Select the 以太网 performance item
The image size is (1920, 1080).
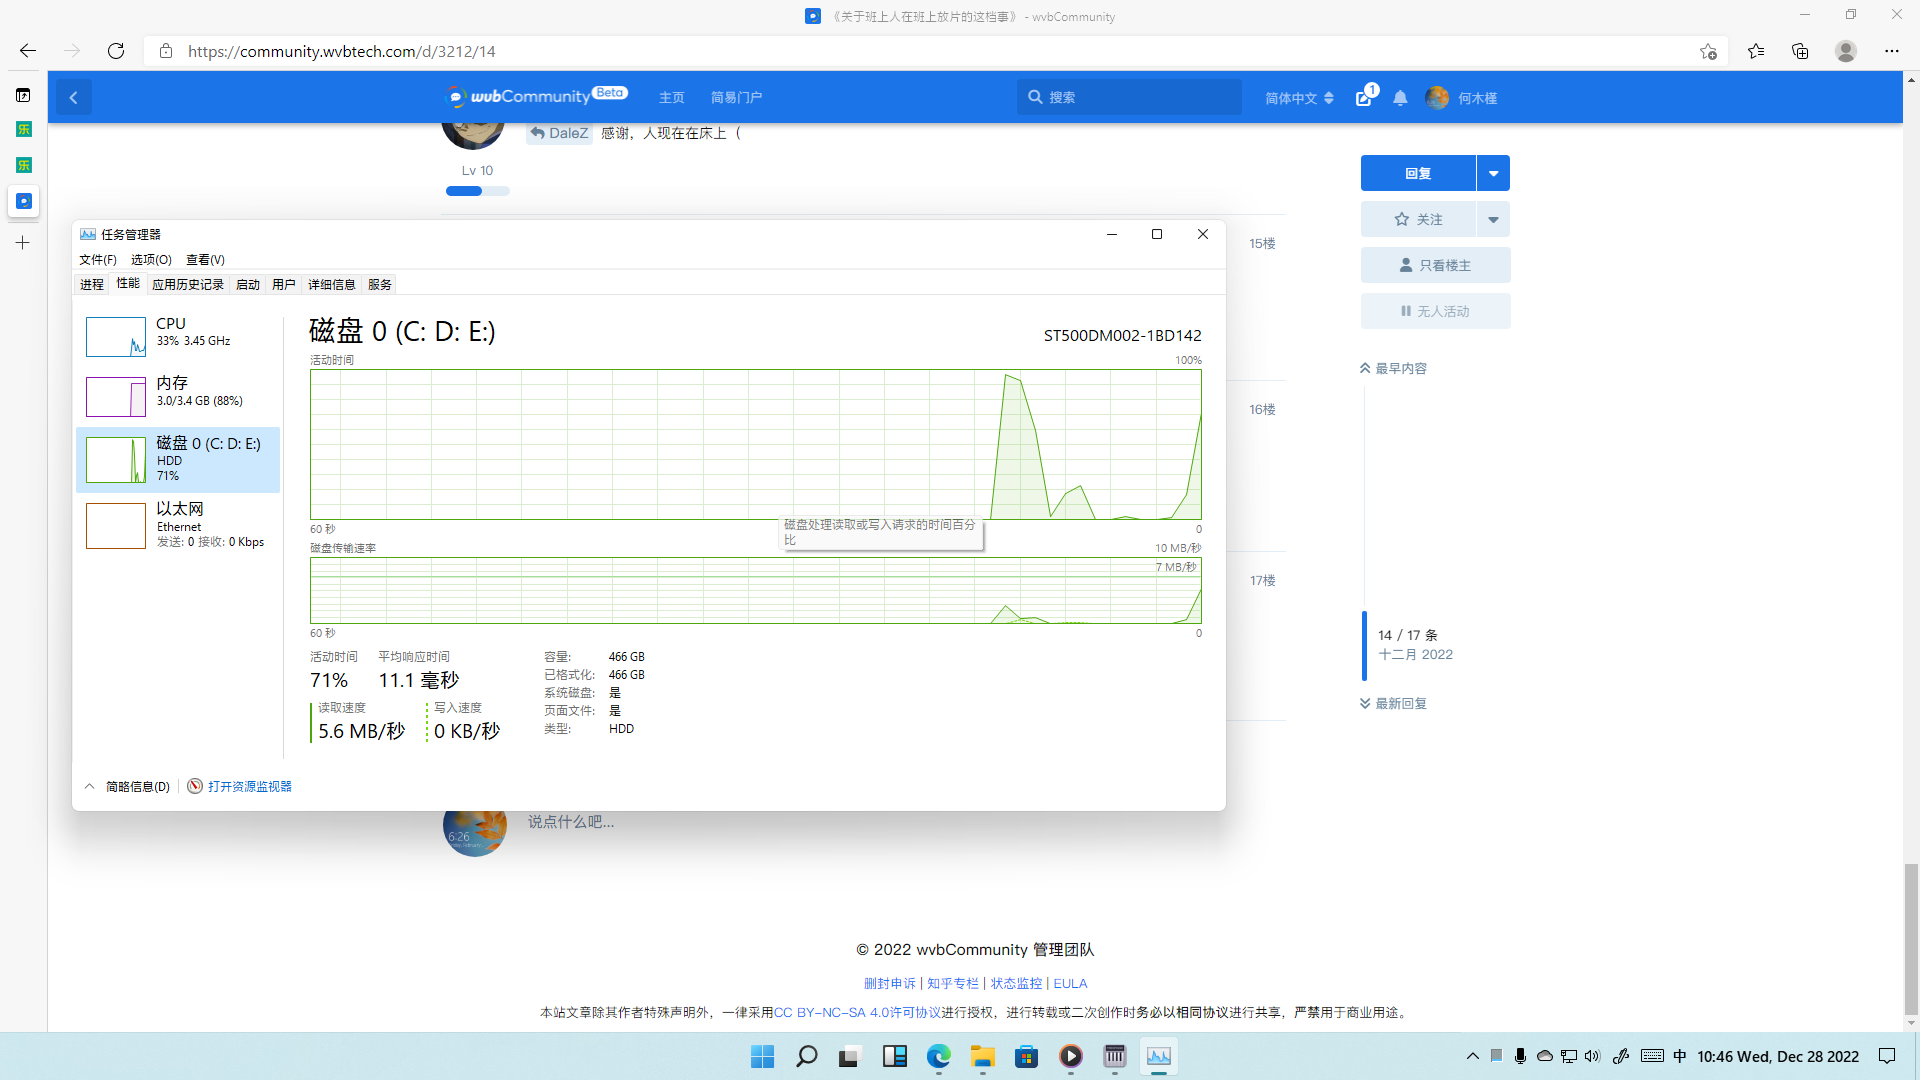click(178, 524)
